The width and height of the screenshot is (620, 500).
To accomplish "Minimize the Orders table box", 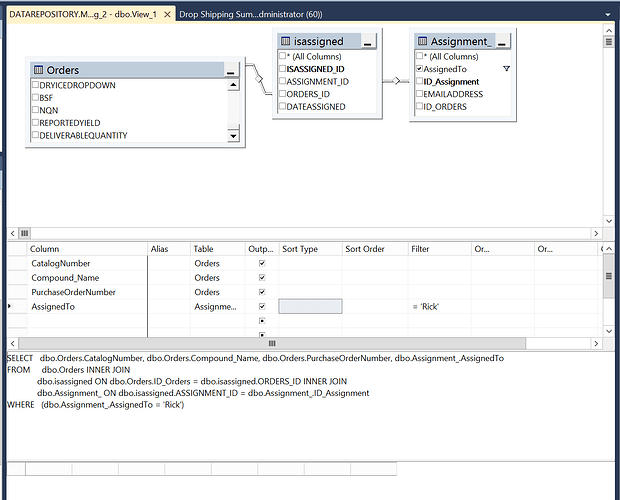I will click(232, 71).
